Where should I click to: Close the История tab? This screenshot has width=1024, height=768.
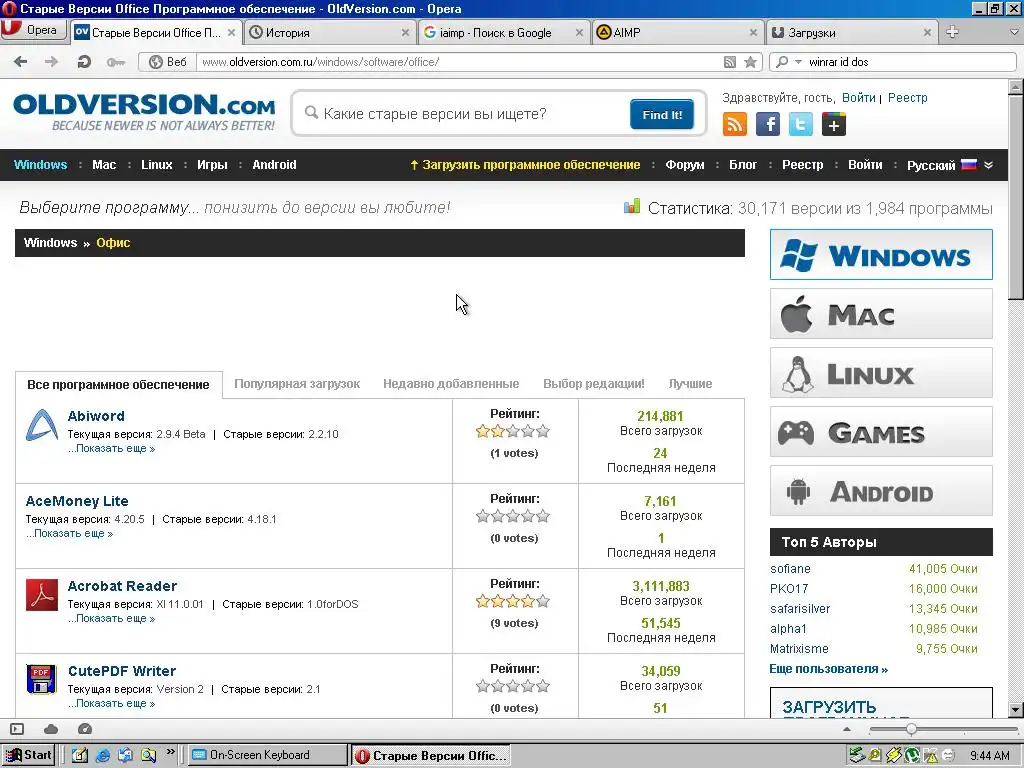coord(405,33)
